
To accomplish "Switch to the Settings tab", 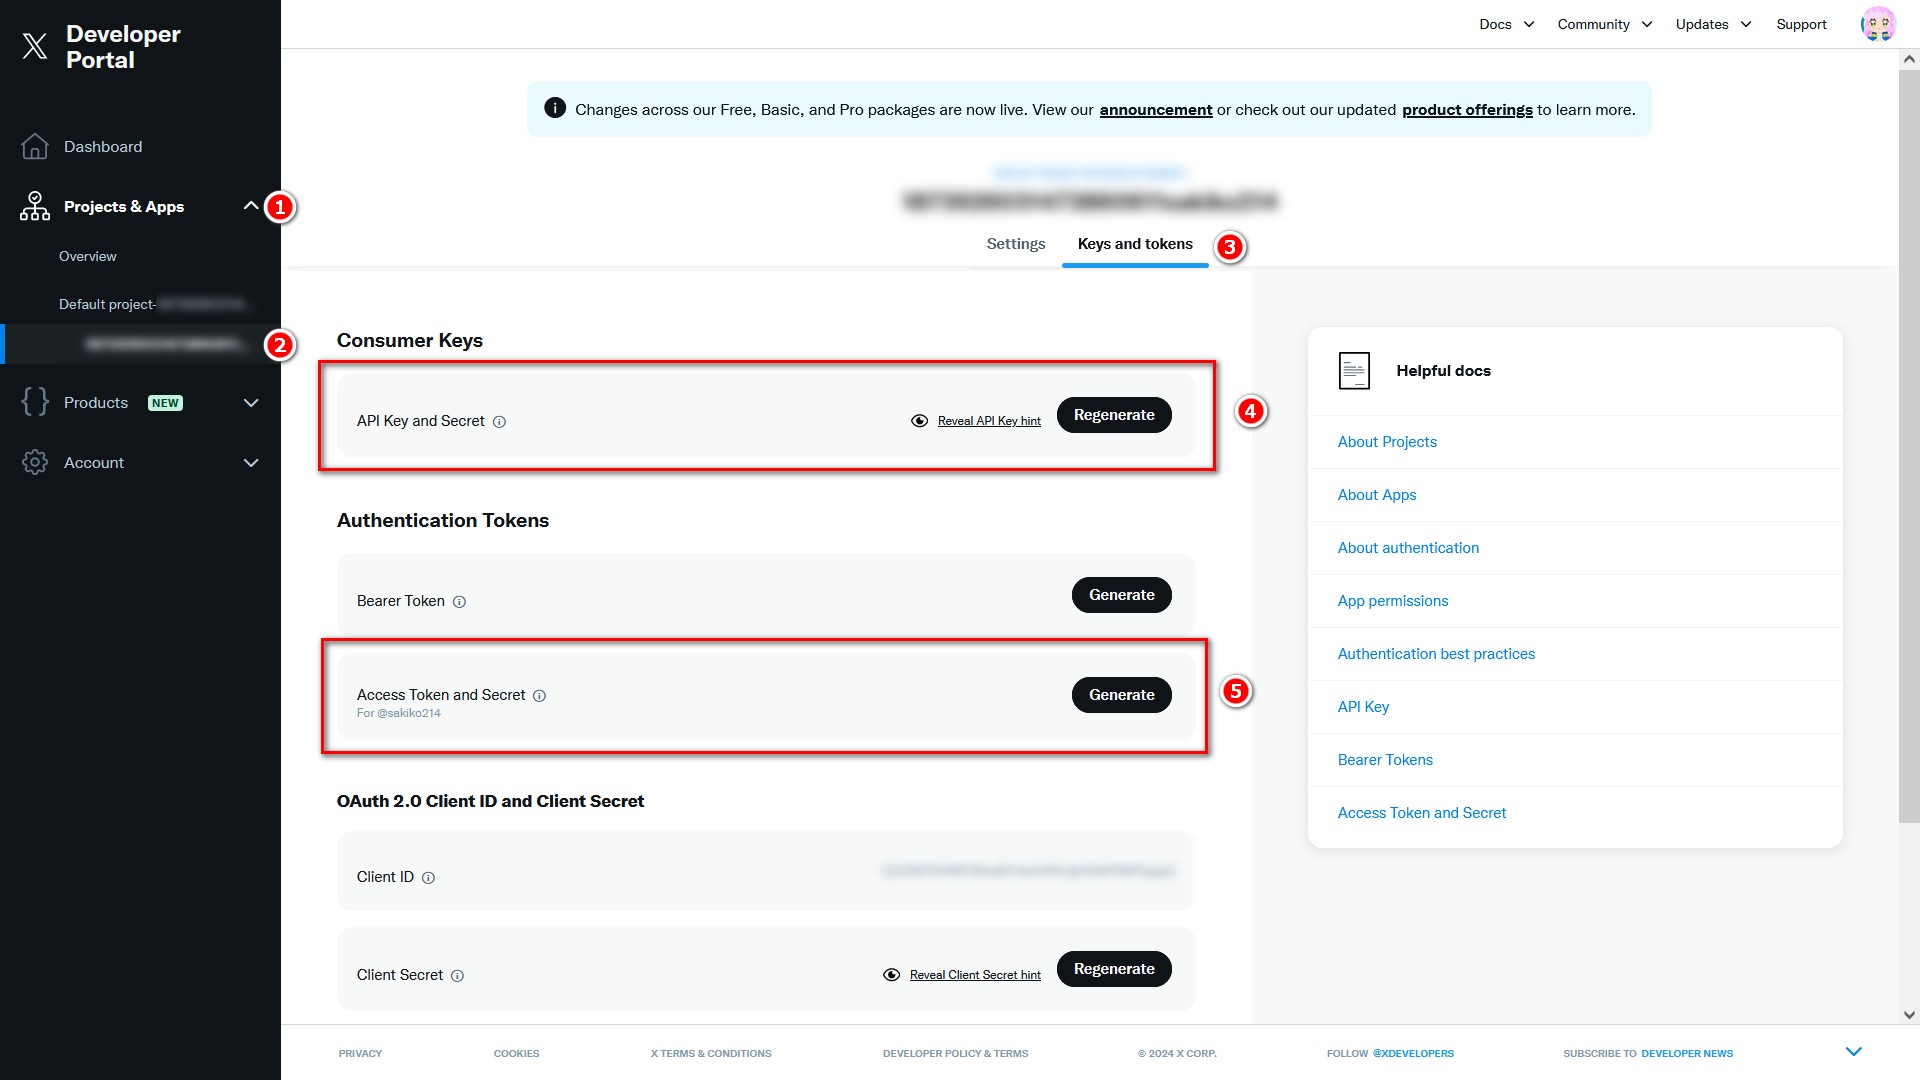I will click(x=1015, y=244).
